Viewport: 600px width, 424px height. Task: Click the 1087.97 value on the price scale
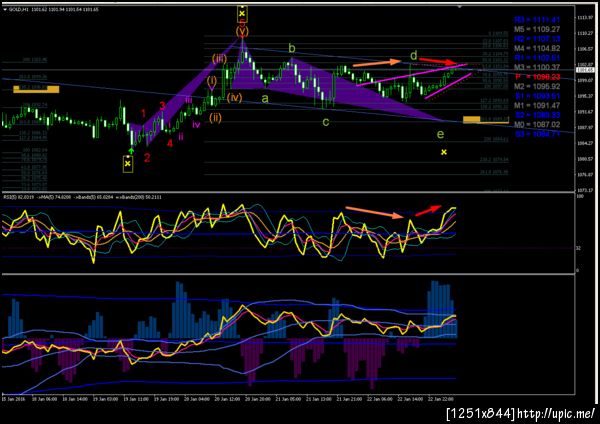pos(585,127)
